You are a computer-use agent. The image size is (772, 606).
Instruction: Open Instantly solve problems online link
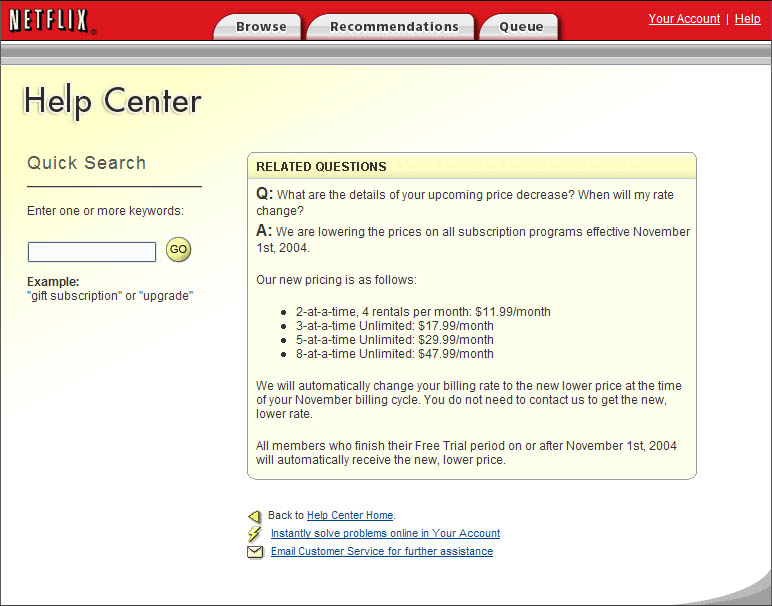[385, 533]
